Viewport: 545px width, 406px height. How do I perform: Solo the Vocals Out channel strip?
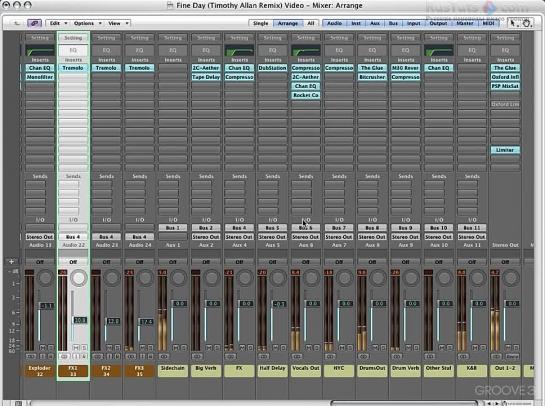(317, 347)
